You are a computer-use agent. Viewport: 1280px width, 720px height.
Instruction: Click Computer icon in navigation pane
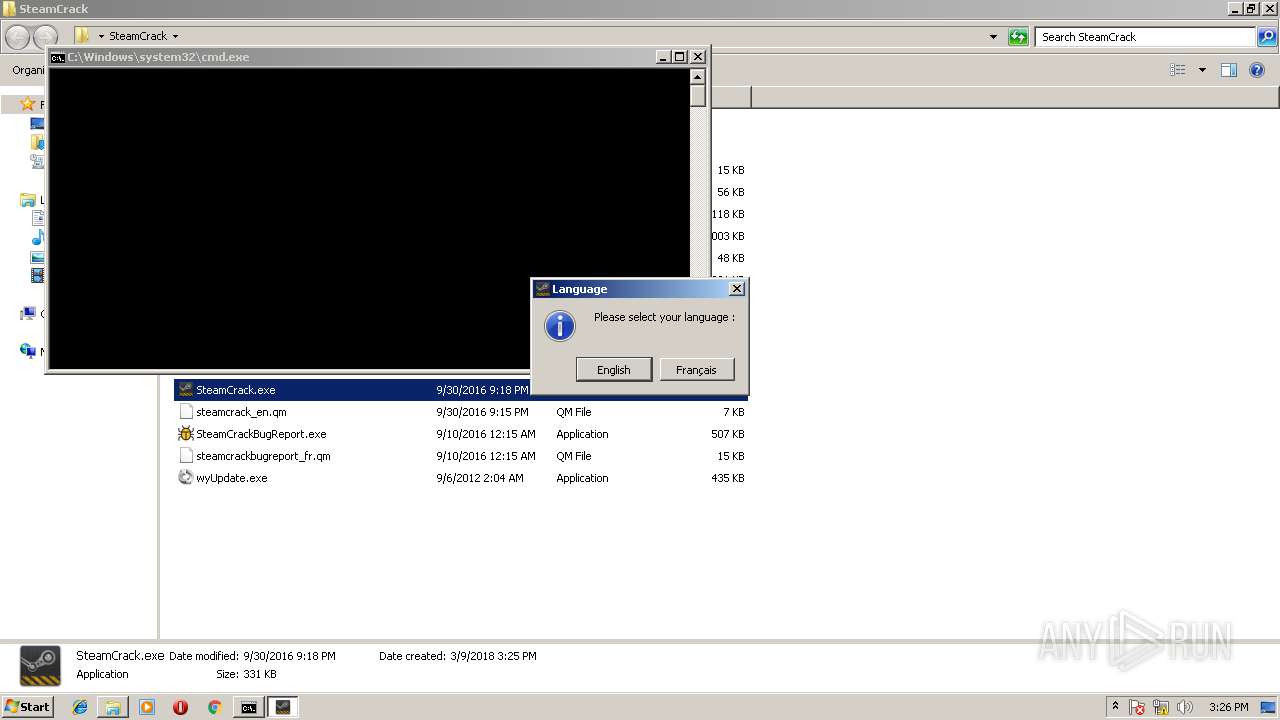[28, 313]
